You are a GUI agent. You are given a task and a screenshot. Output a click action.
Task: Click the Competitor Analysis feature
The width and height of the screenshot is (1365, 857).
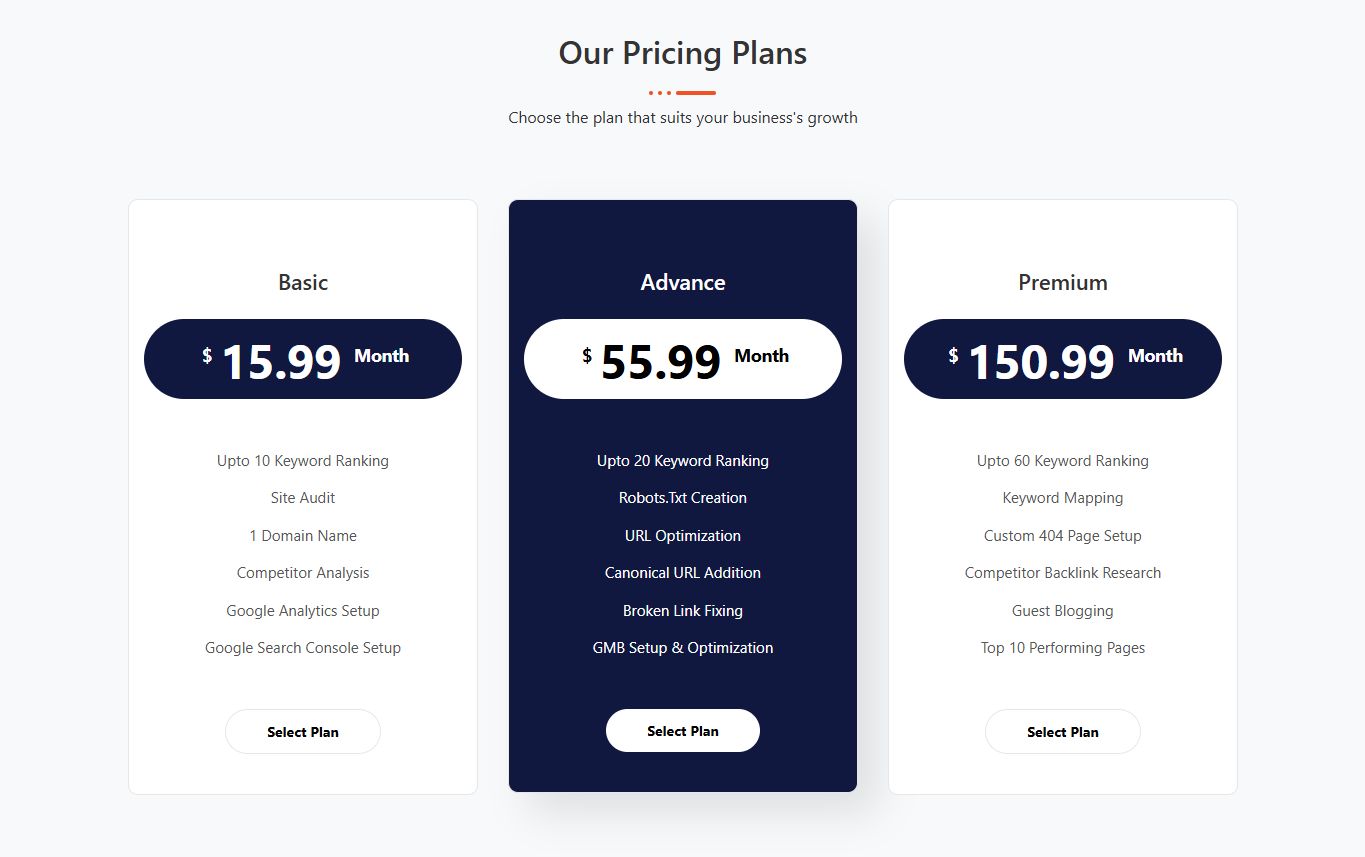point(302,573)
